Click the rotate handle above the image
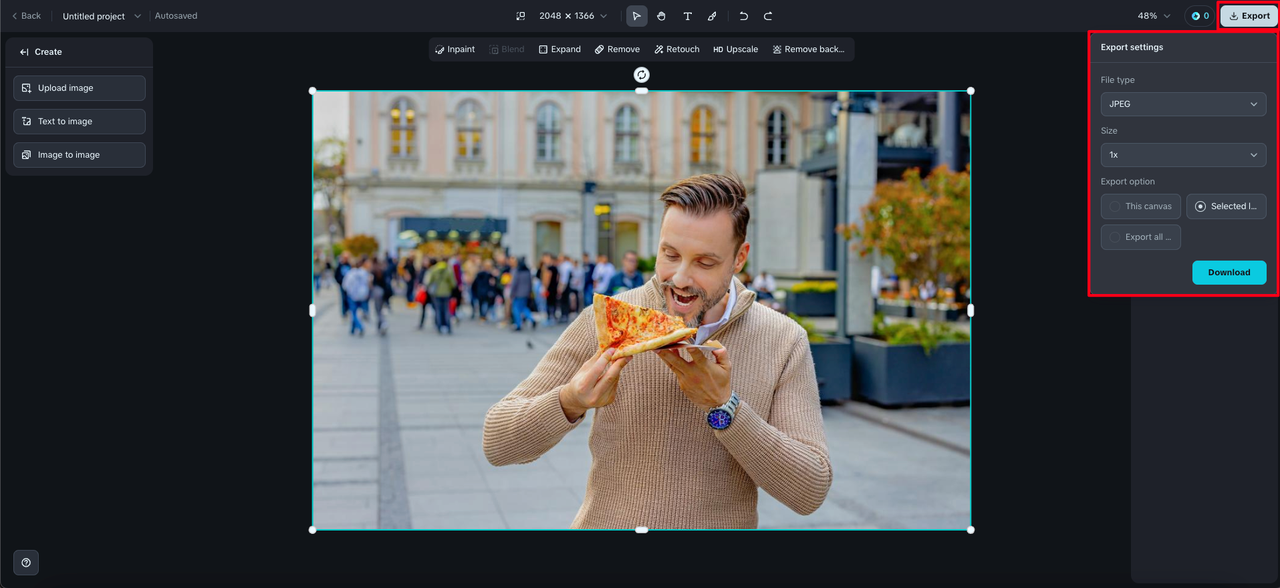 click(642, 75)
